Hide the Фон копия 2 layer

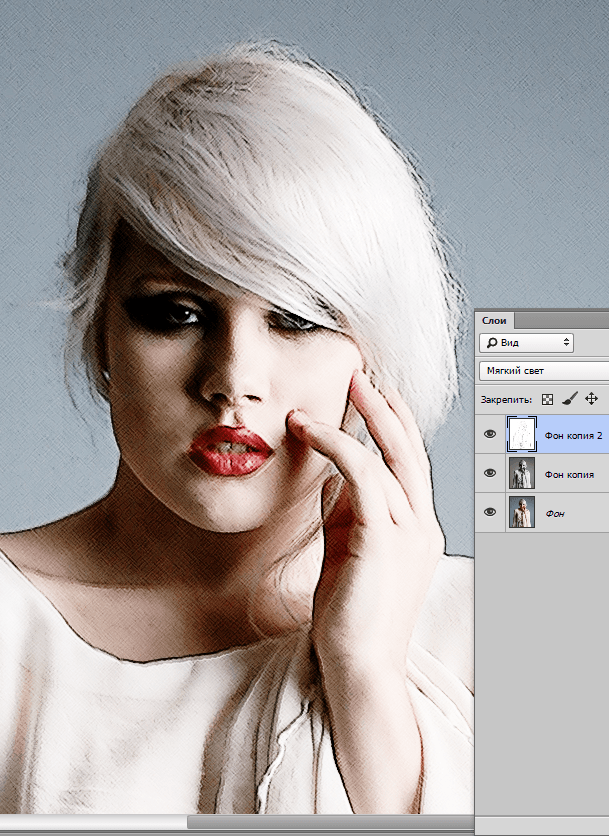coord(490,435)
